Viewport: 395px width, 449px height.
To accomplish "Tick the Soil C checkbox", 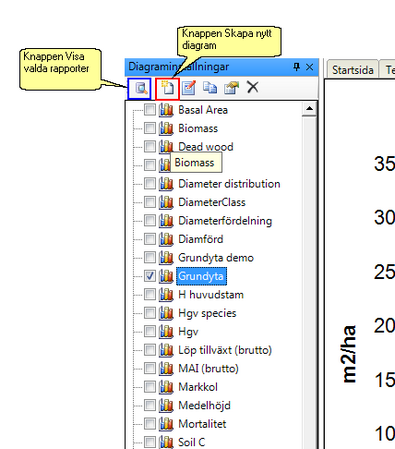I will tap(150, 442).
